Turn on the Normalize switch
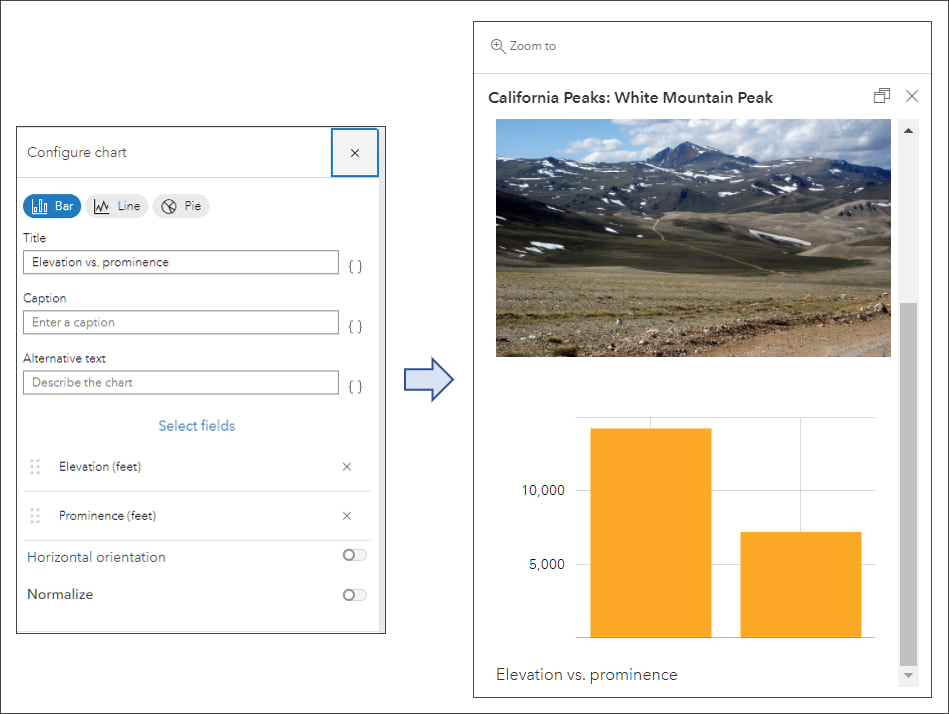The width and height of the screenshot is (949, 714). click(354, 595)
